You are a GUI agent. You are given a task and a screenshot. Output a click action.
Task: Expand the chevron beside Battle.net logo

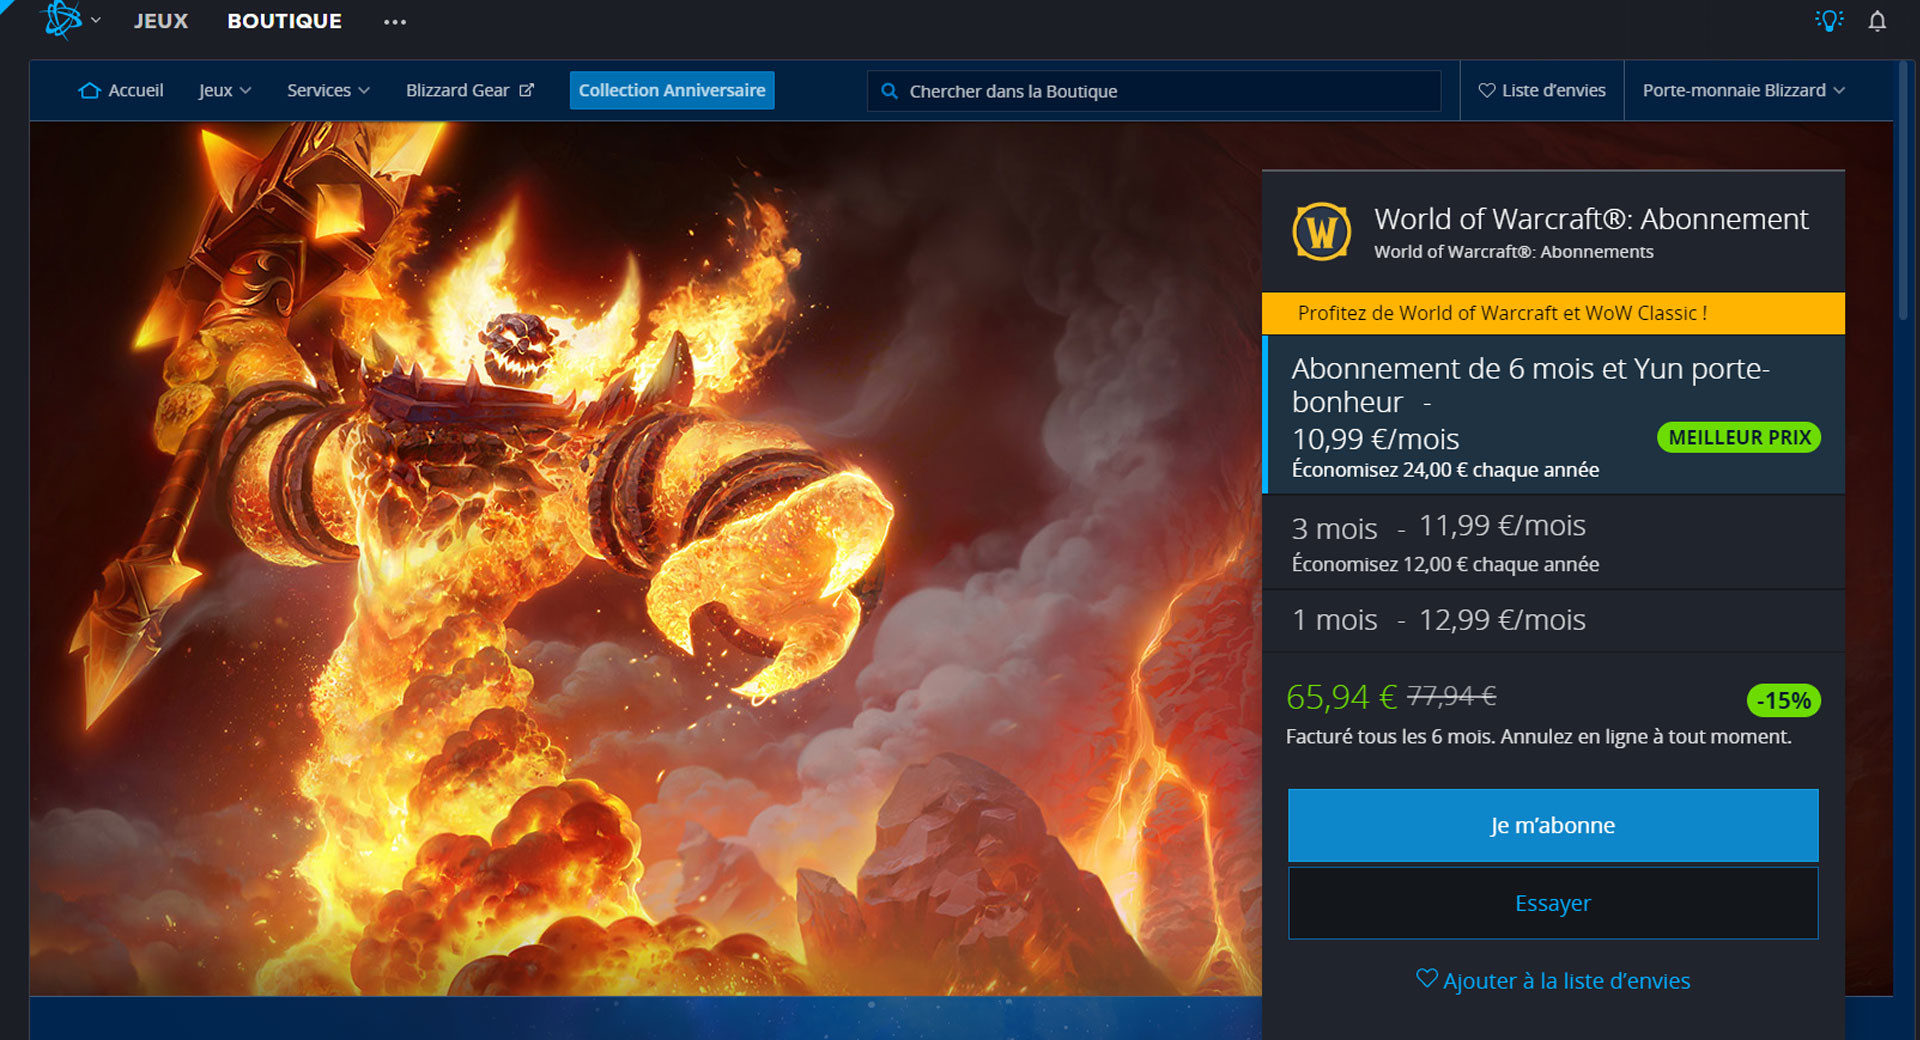96,20
